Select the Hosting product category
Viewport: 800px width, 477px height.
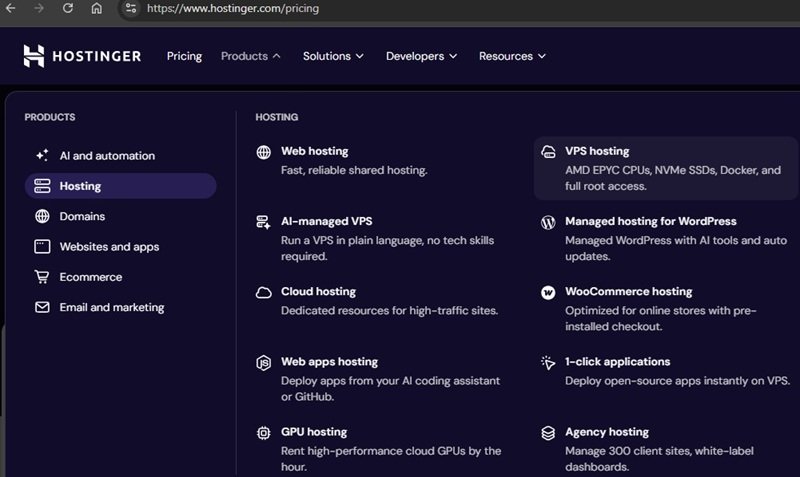tap(120, 186)
